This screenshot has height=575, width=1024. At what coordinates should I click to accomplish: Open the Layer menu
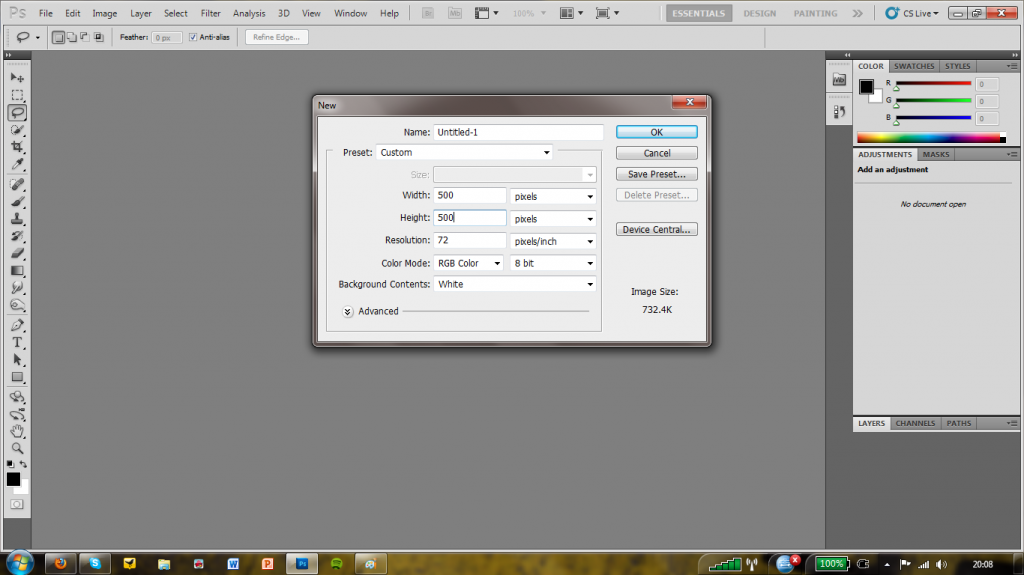pos(140,13)
